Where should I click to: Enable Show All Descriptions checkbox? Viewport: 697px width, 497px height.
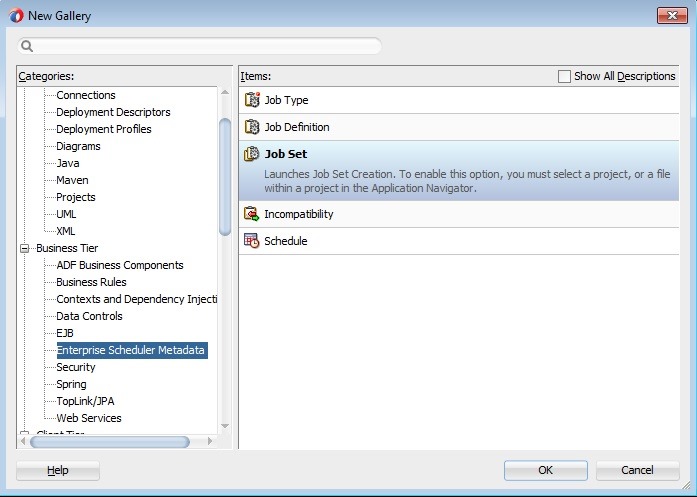click(x=564, y=76)
